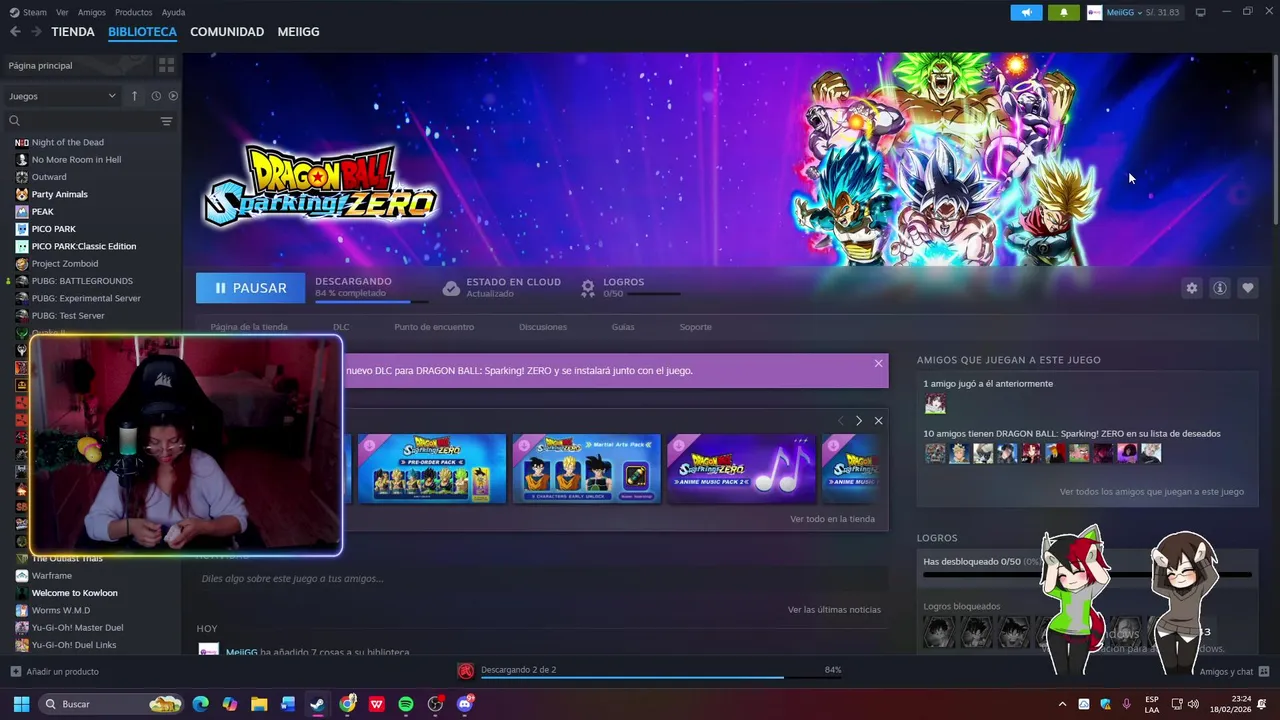Open the Martial Arts Pack DLC thumbnail
1280x720 pixels.
(587, 468)
